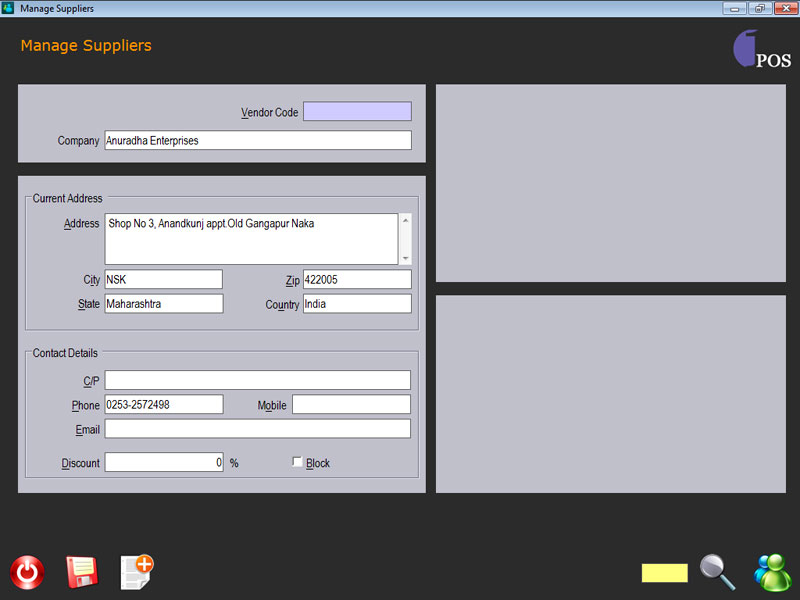Click the Discount percentage field
Image resolution: width=800 pixels, height=600 pixels.
(x=163, y=463)
